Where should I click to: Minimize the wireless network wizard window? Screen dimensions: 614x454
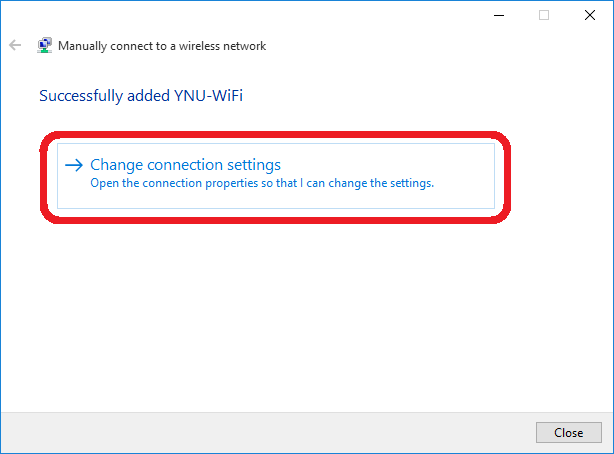pos(499,15)
